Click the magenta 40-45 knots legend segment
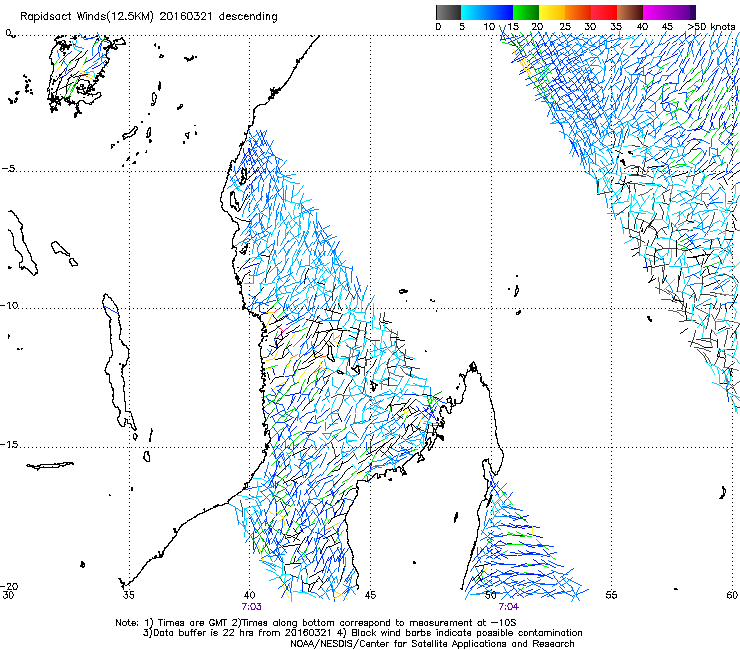This screenshot has height=650, width=740. [656, 12]
